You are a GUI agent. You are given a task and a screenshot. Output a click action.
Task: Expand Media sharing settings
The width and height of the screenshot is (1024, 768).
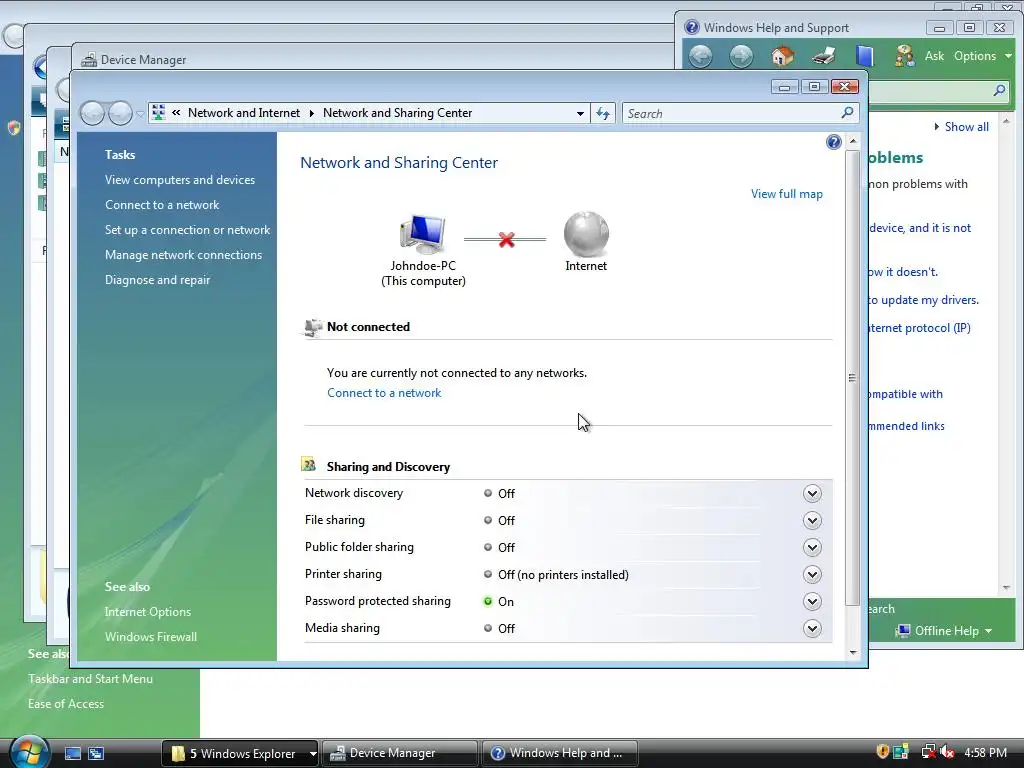coord(812,628)
